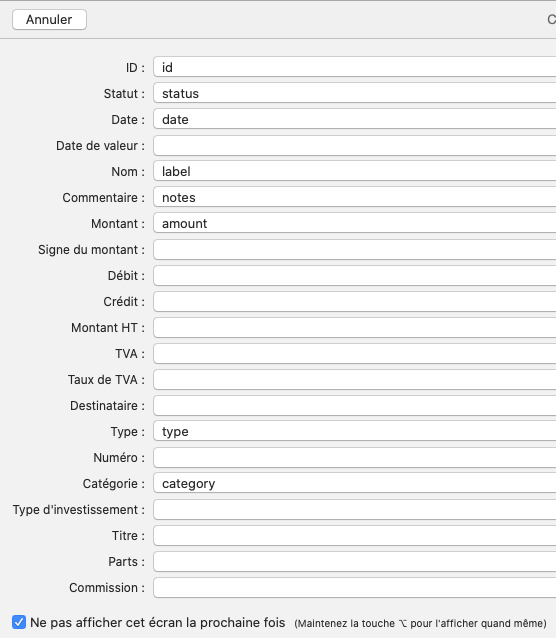Focus the Montant field showing 'amount'

[x=355, y=223]
